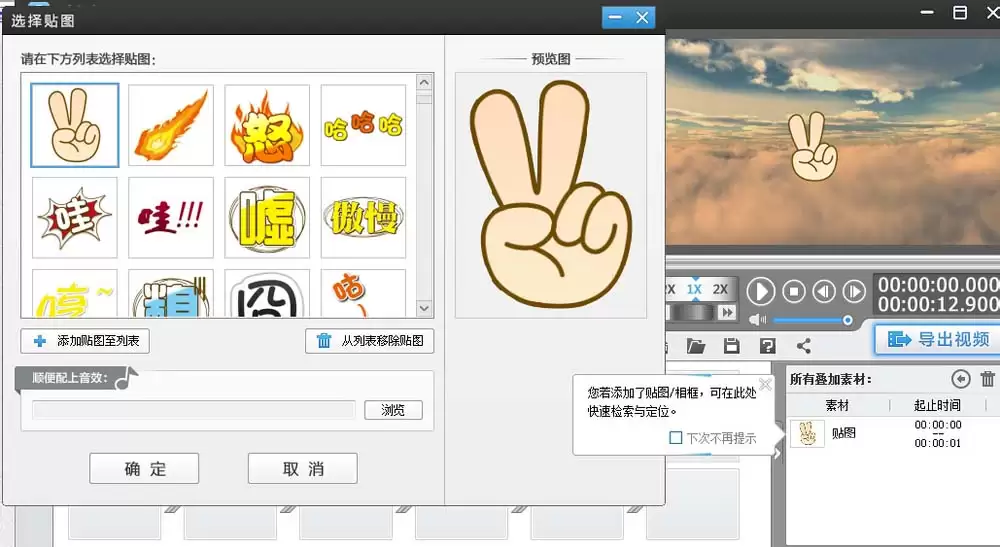Check the 下次不再提示 checkbox
Image resolution: width=1000 pixels, height=547 pixels.
tap(675, 438)
